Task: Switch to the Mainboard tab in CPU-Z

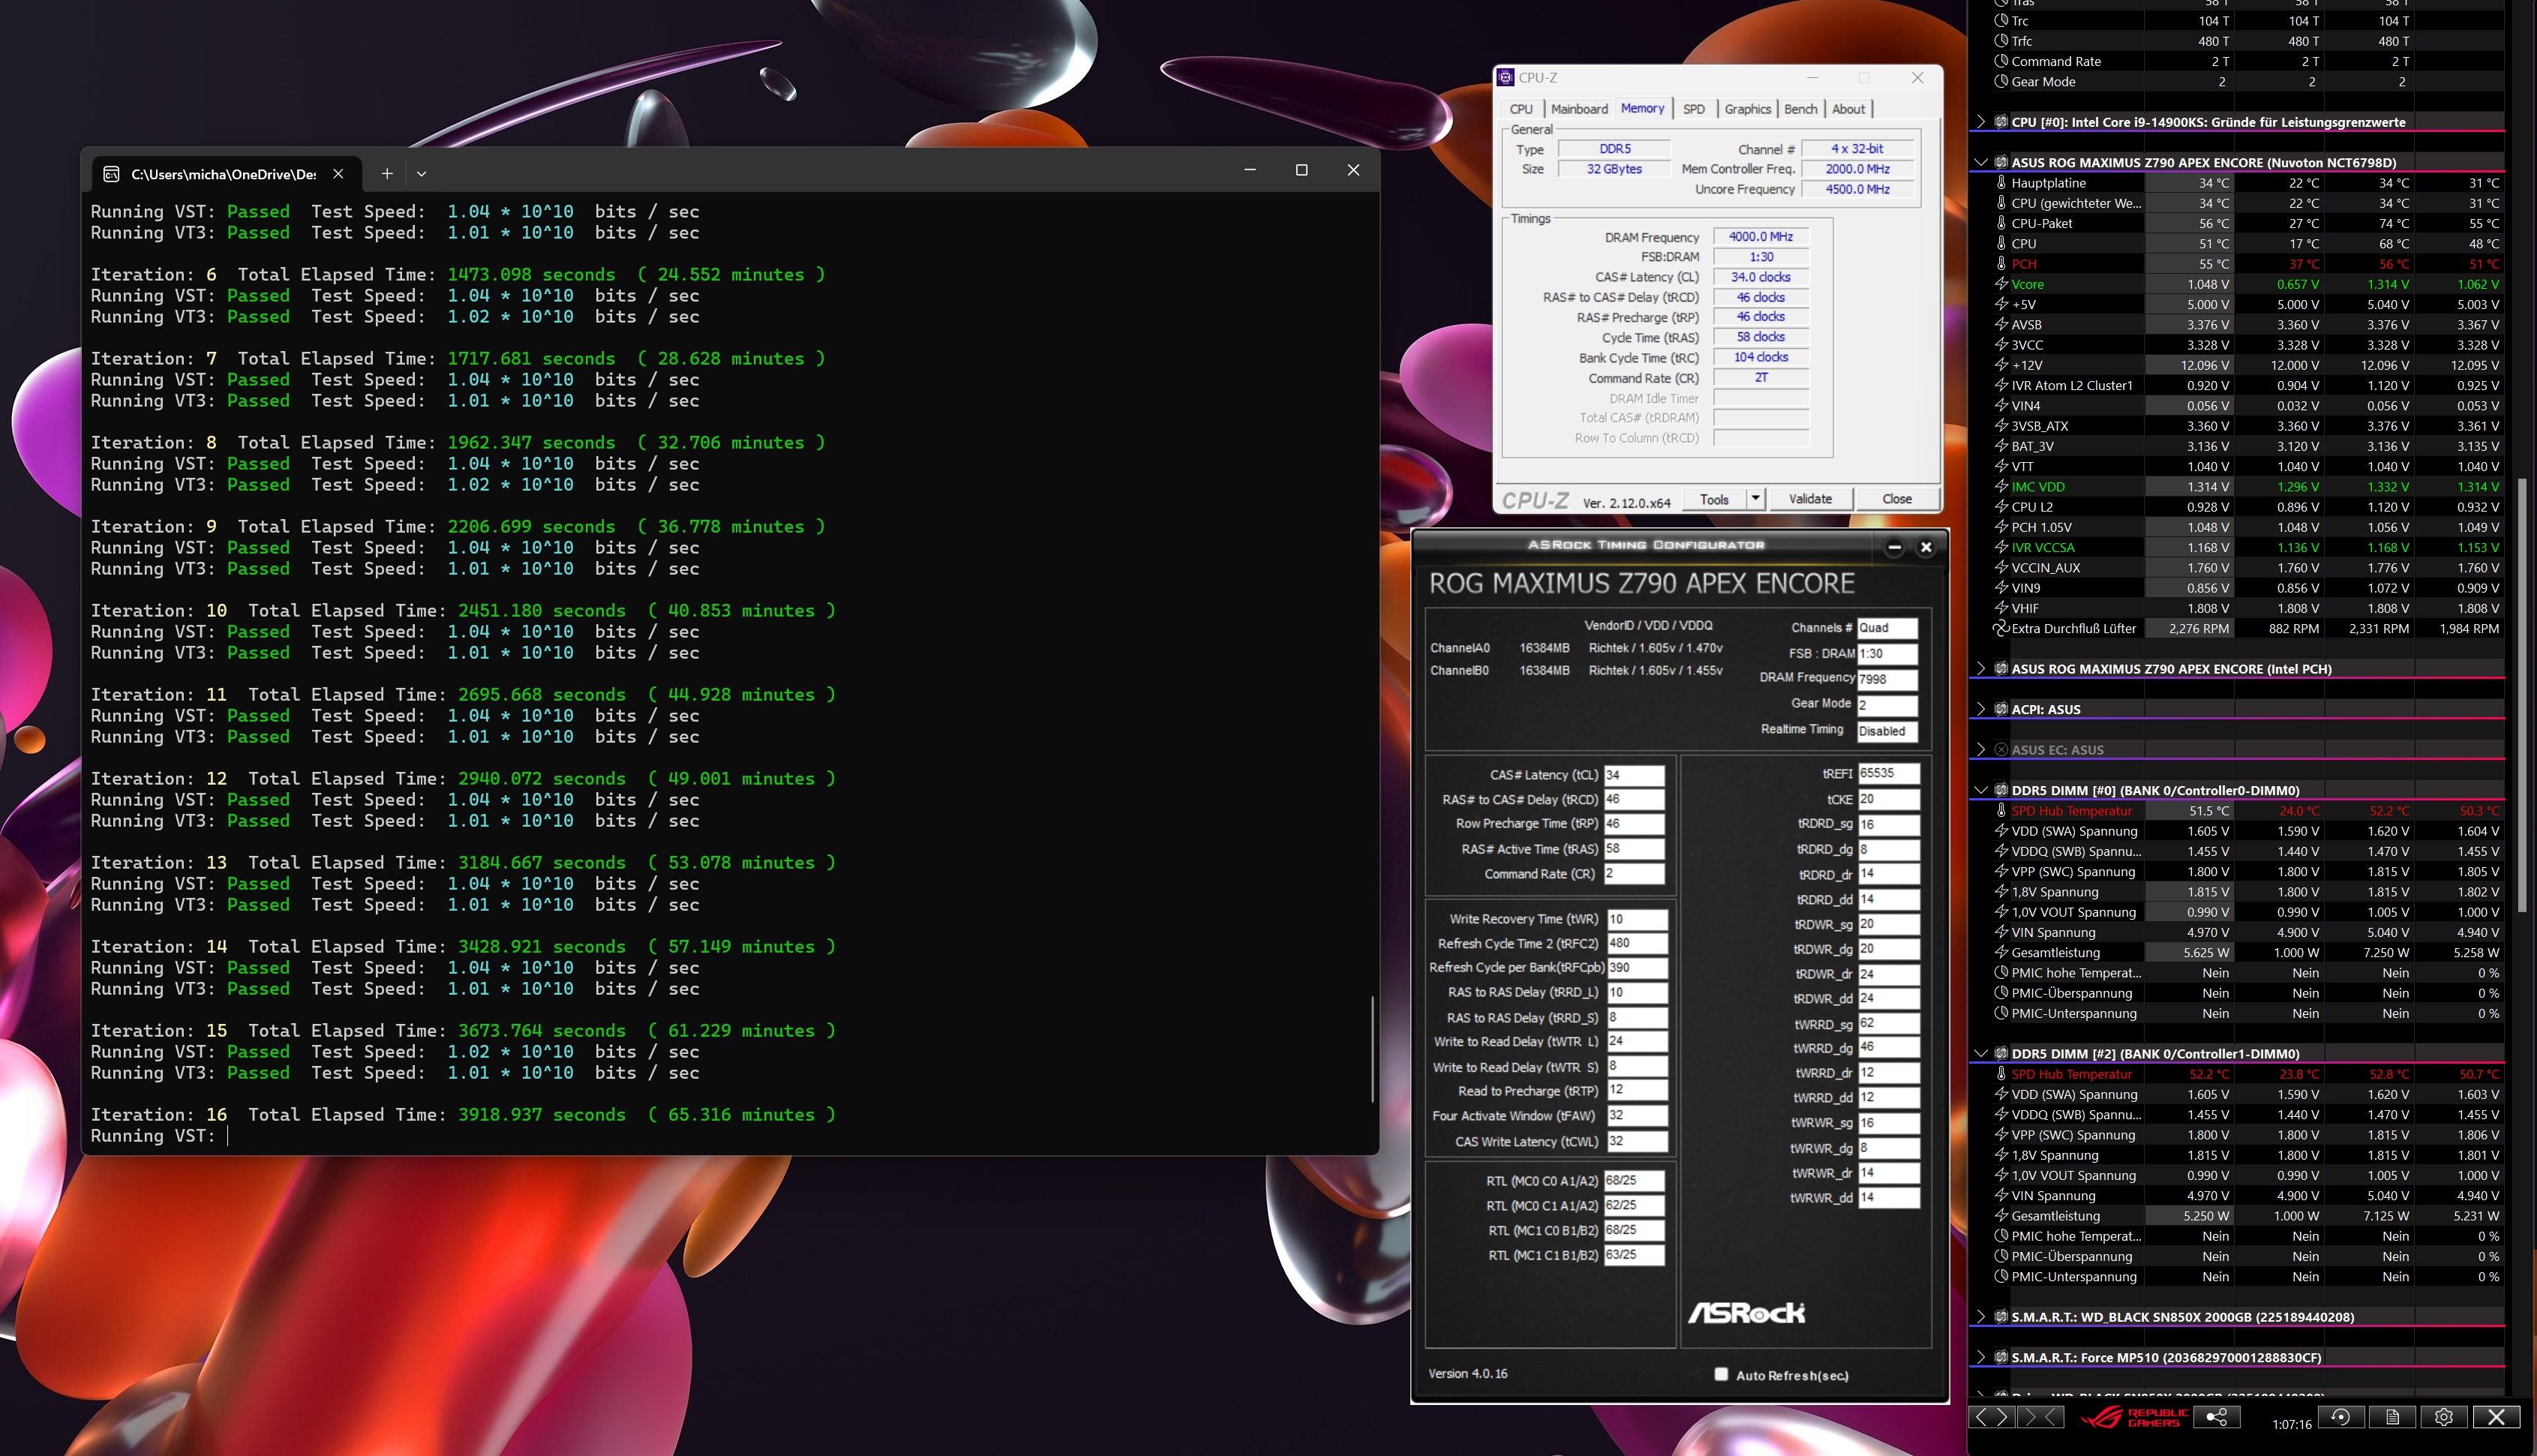Action: tap(1579, 109)
